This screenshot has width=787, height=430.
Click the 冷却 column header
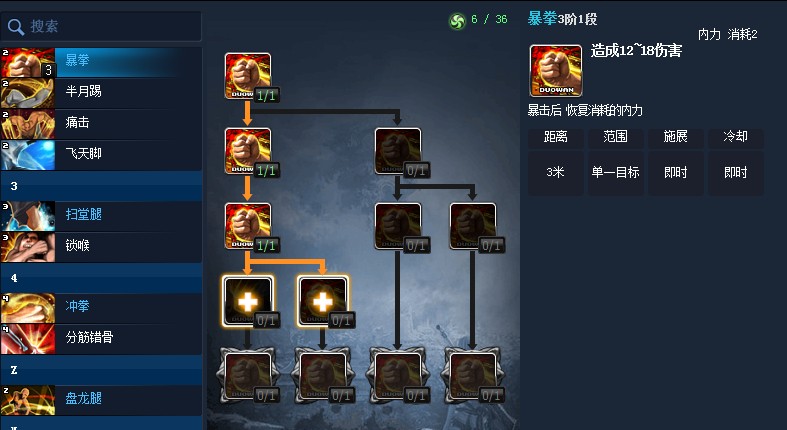click(x=736, y=137)
